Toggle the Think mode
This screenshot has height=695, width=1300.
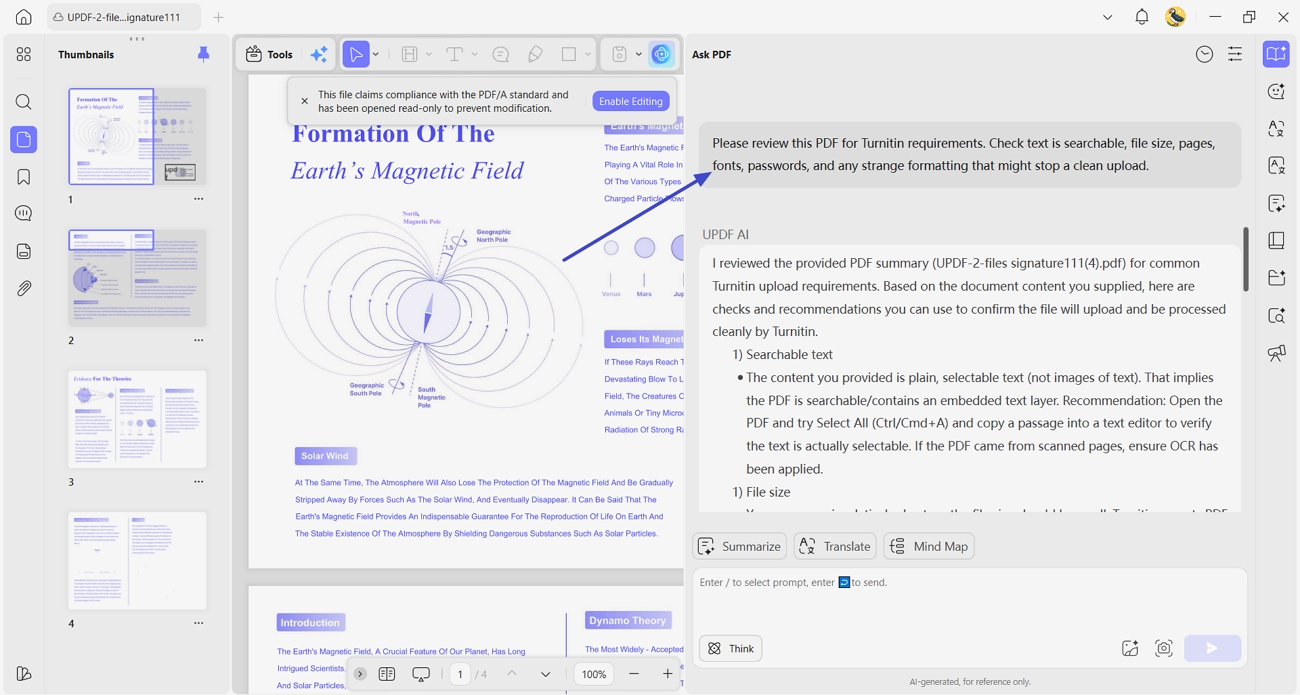tap(730, 648)
